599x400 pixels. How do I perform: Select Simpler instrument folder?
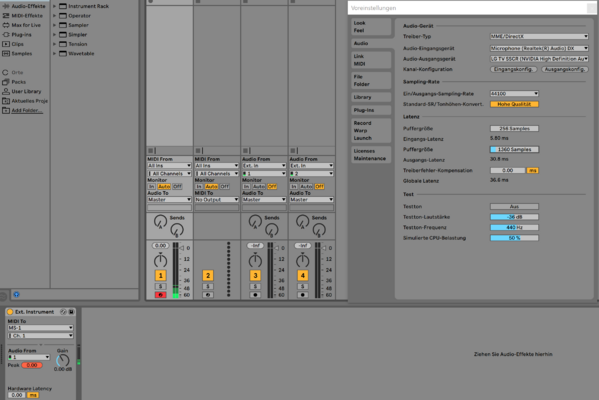pos(73,34)
